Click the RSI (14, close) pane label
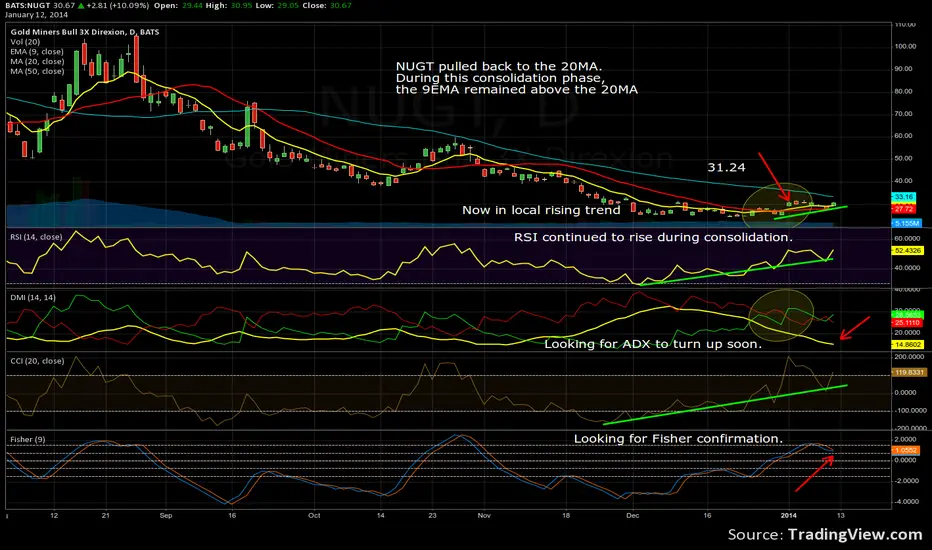 36,237
